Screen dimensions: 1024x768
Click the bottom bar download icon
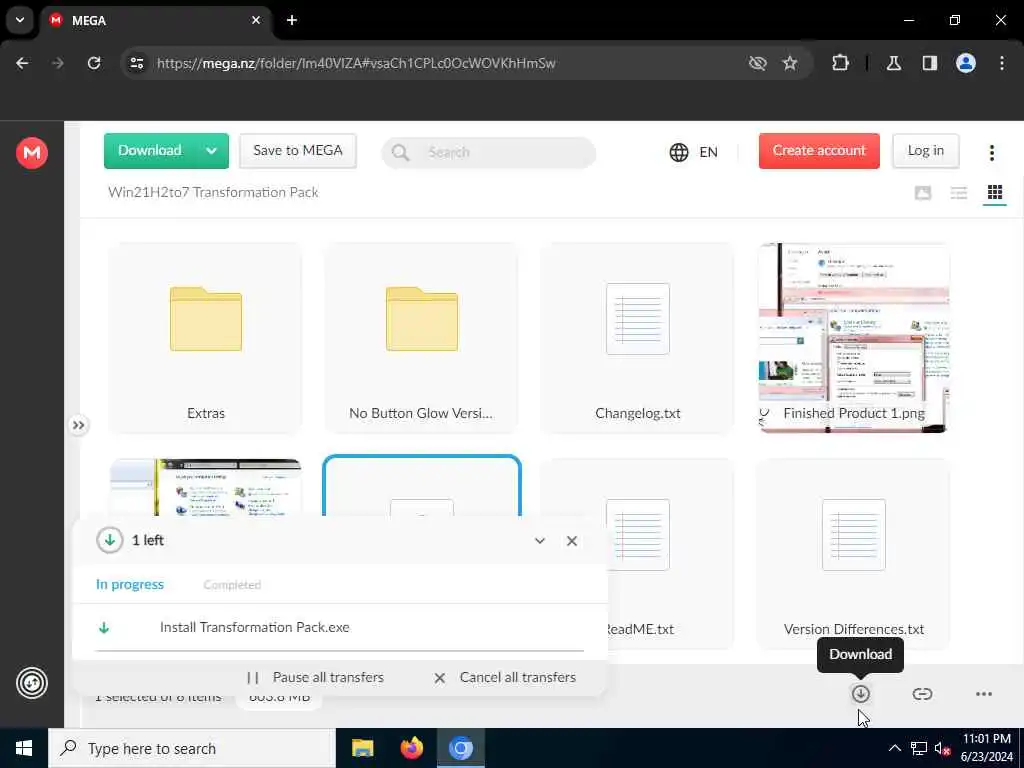tap(861, 694)
